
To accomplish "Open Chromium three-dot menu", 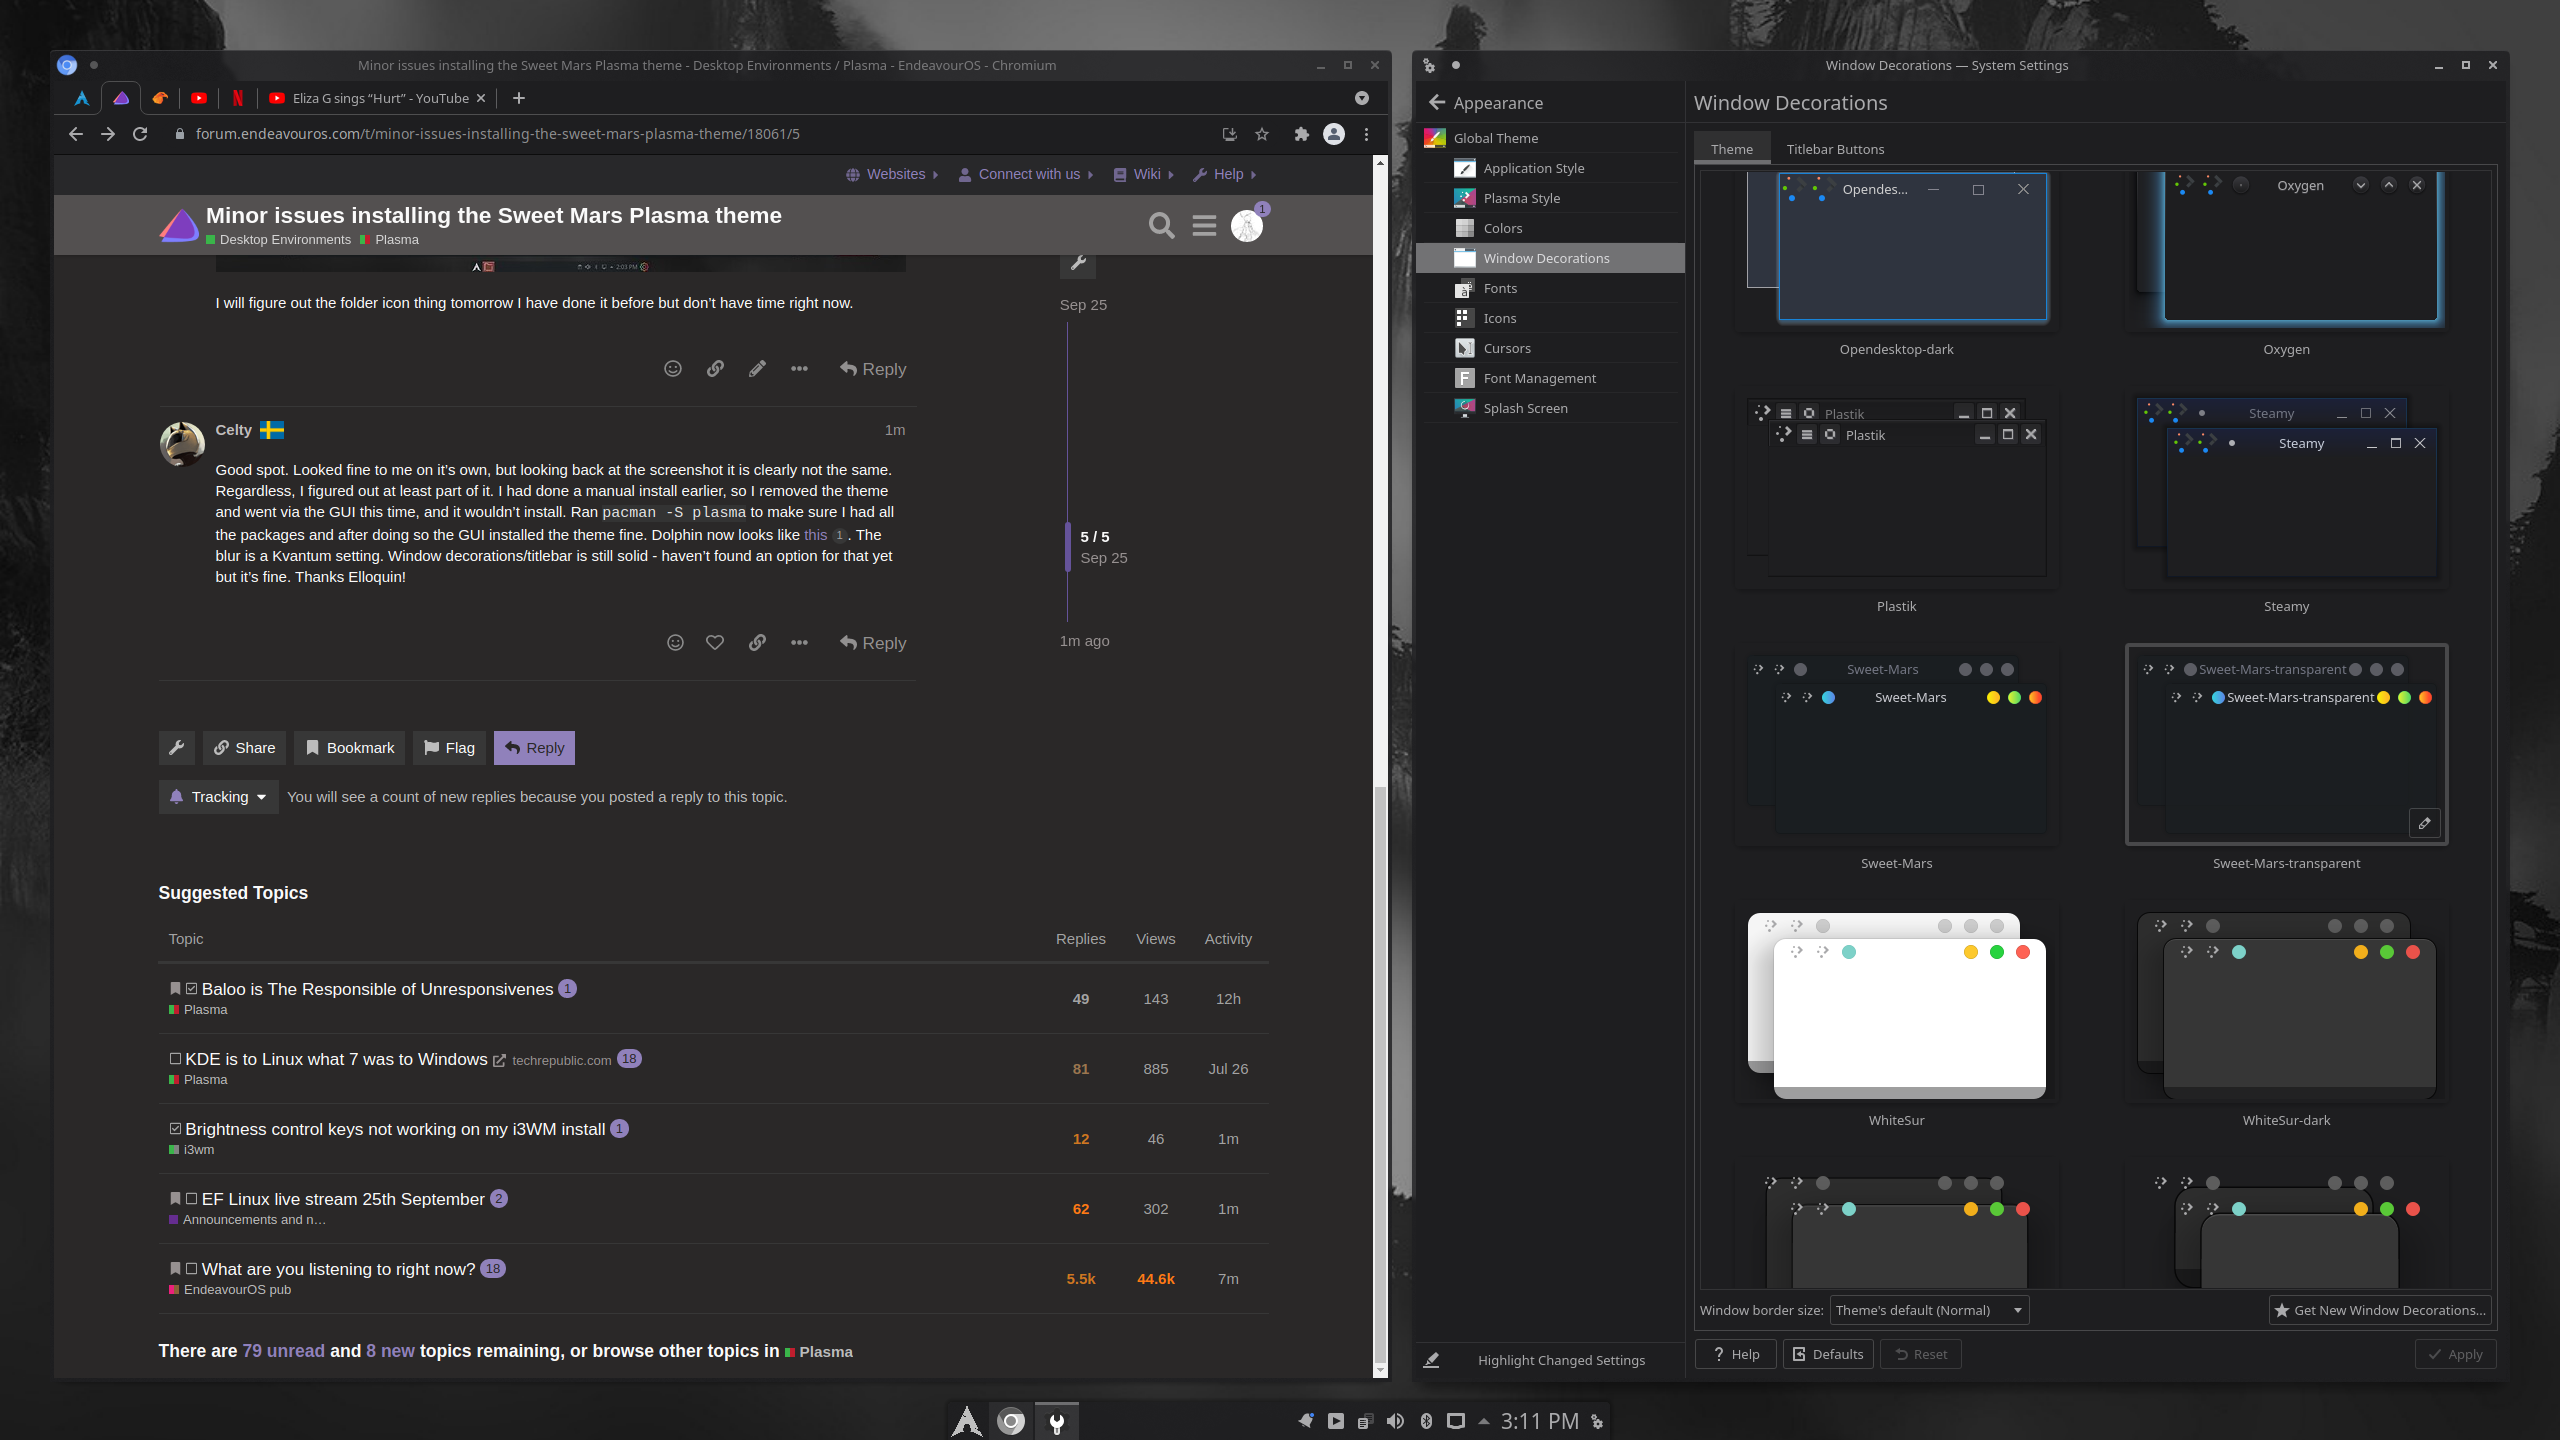I will coord(1366,134).
